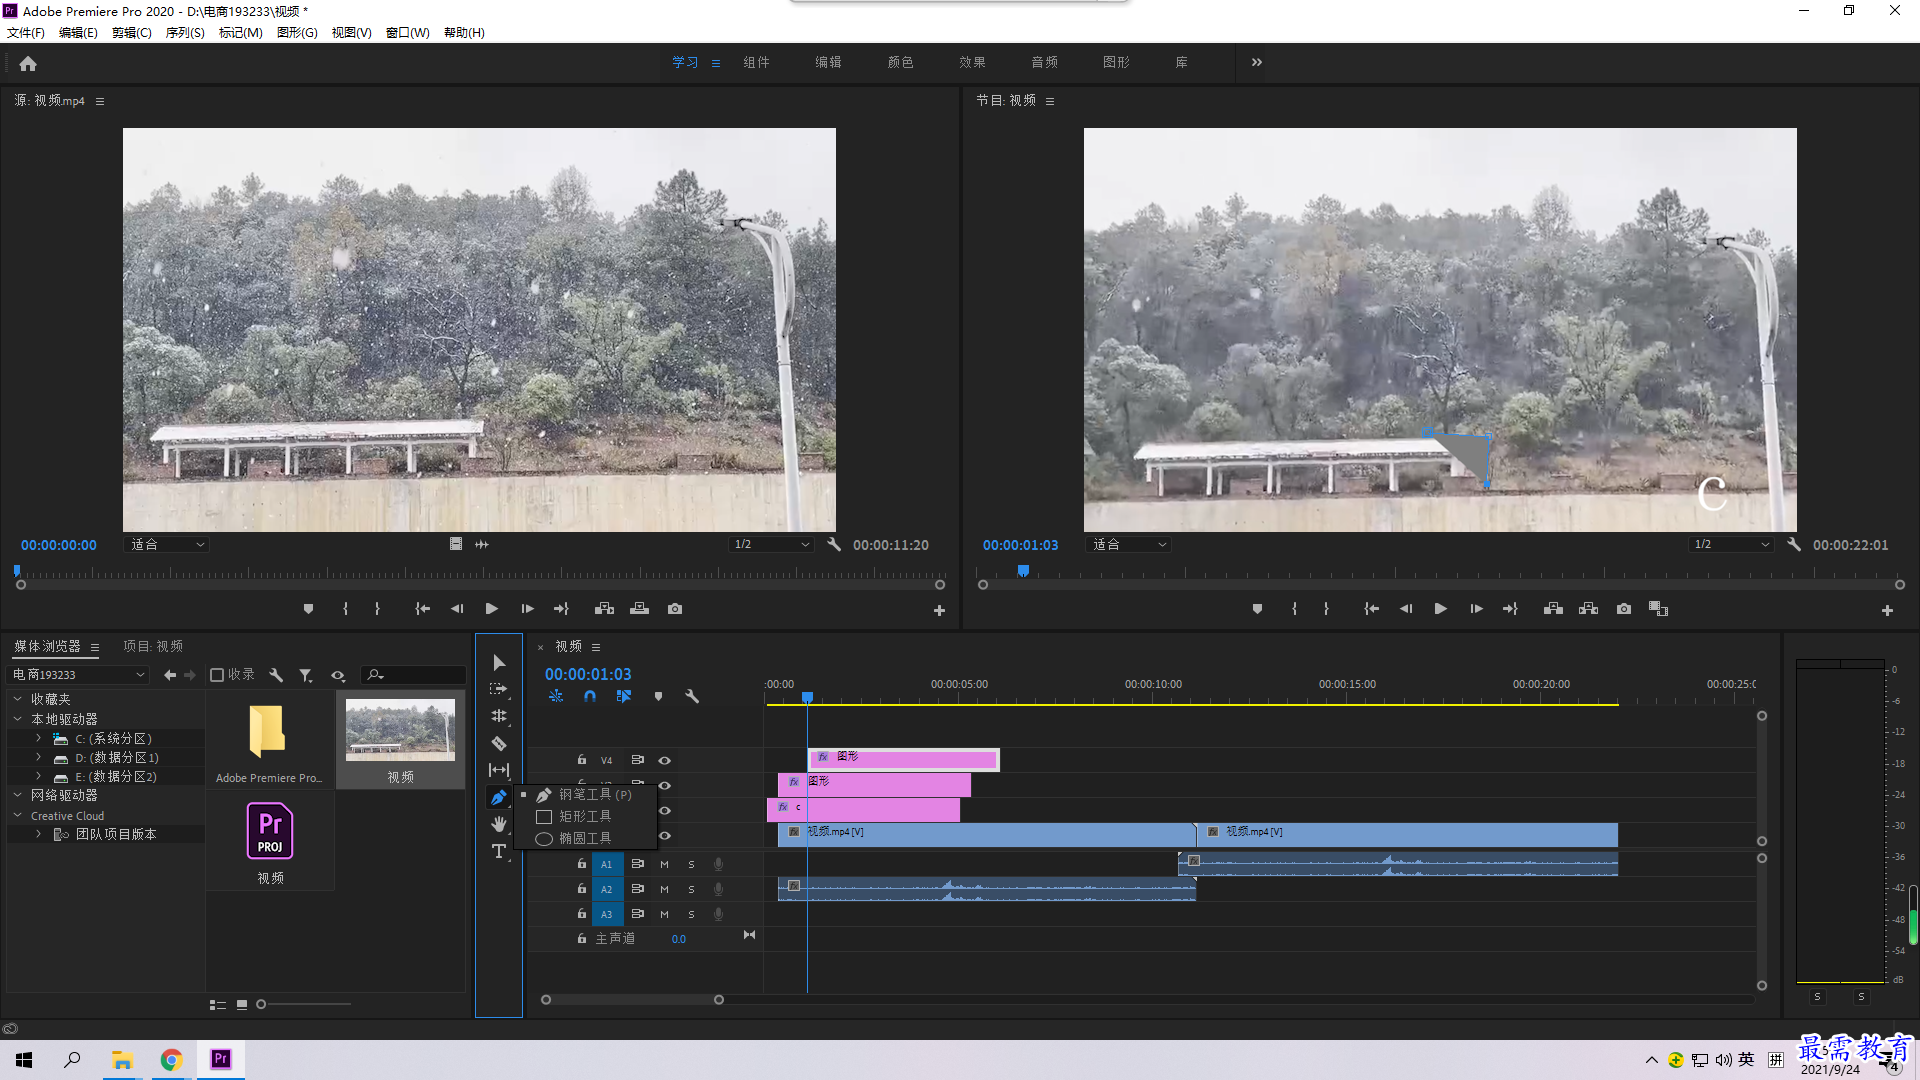Screen dimensions: 1920x1080
Task: Open Media Browser filter funnel
Action: (306, 675)
